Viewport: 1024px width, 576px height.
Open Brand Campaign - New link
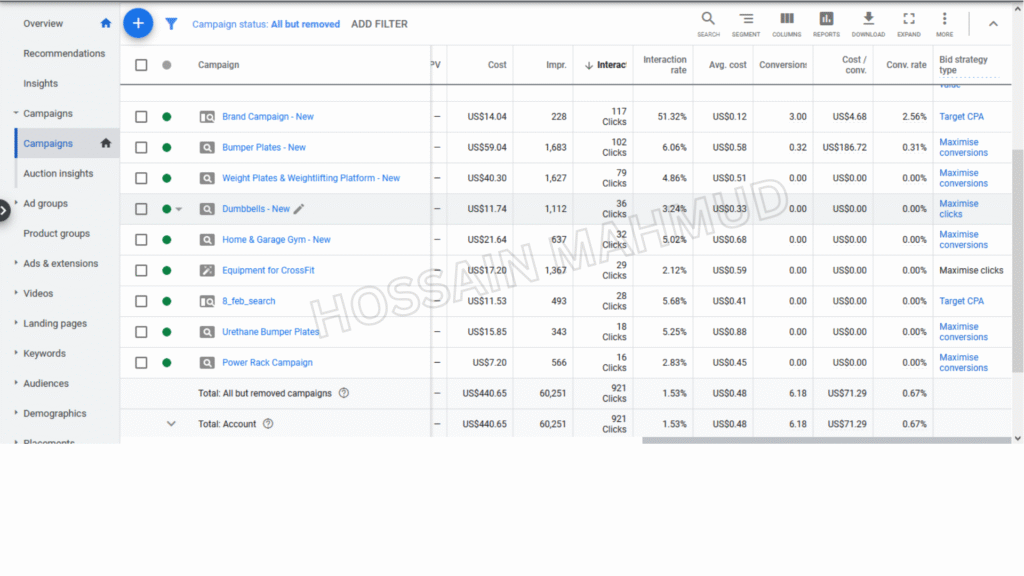pyautogui.click(x=268, y=117)
